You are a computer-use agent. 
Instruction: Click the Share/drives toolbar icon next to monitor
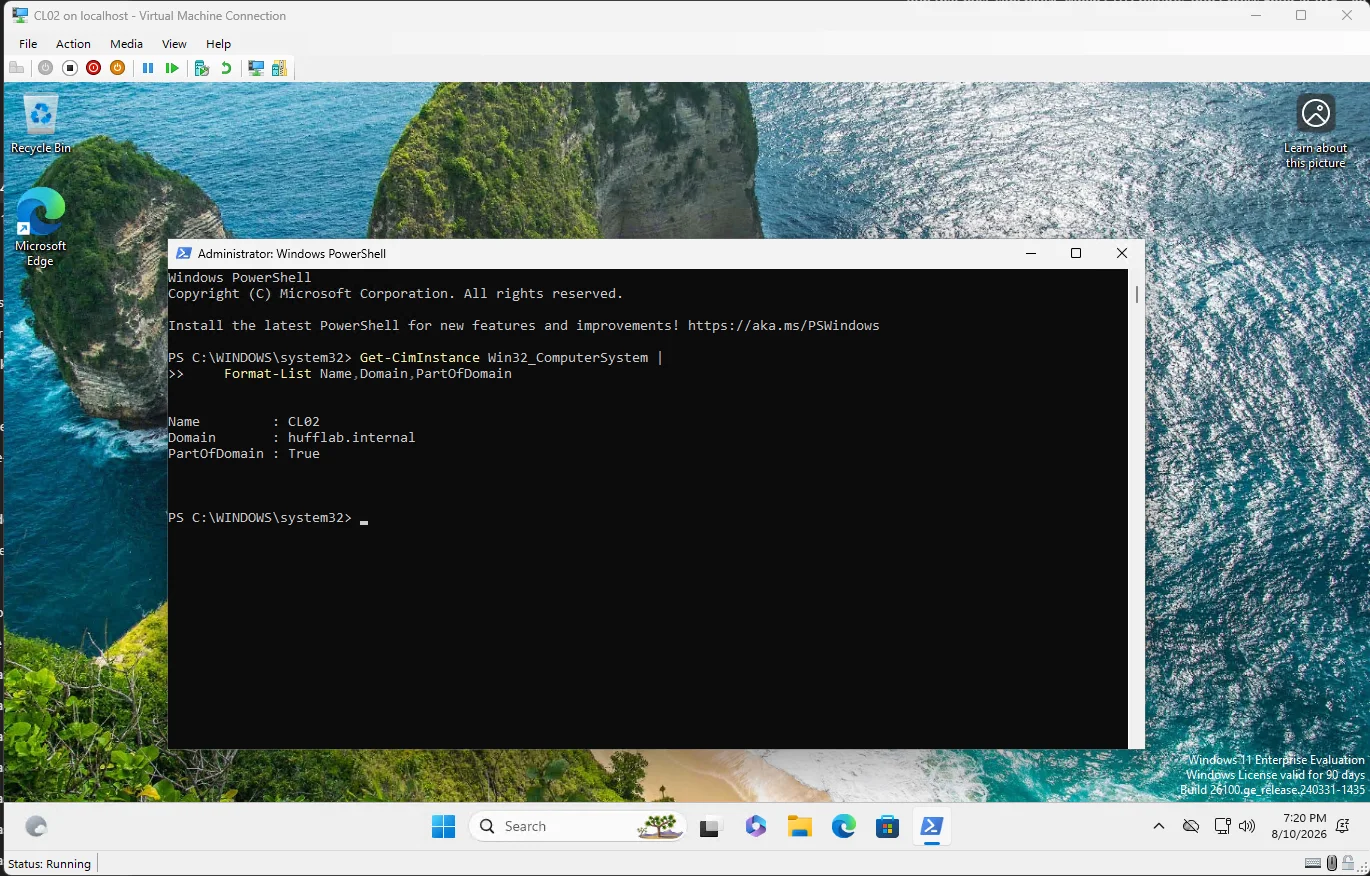(279, 68)
